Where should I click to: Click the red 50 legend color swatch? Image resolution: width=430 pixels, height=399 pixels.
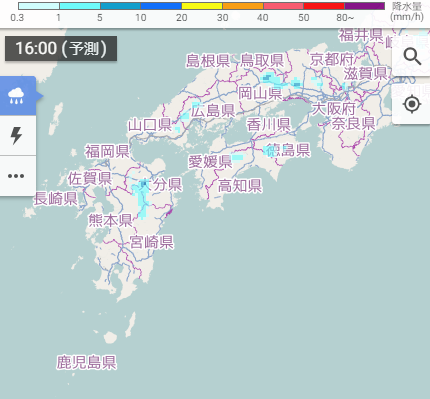(324, 6)
